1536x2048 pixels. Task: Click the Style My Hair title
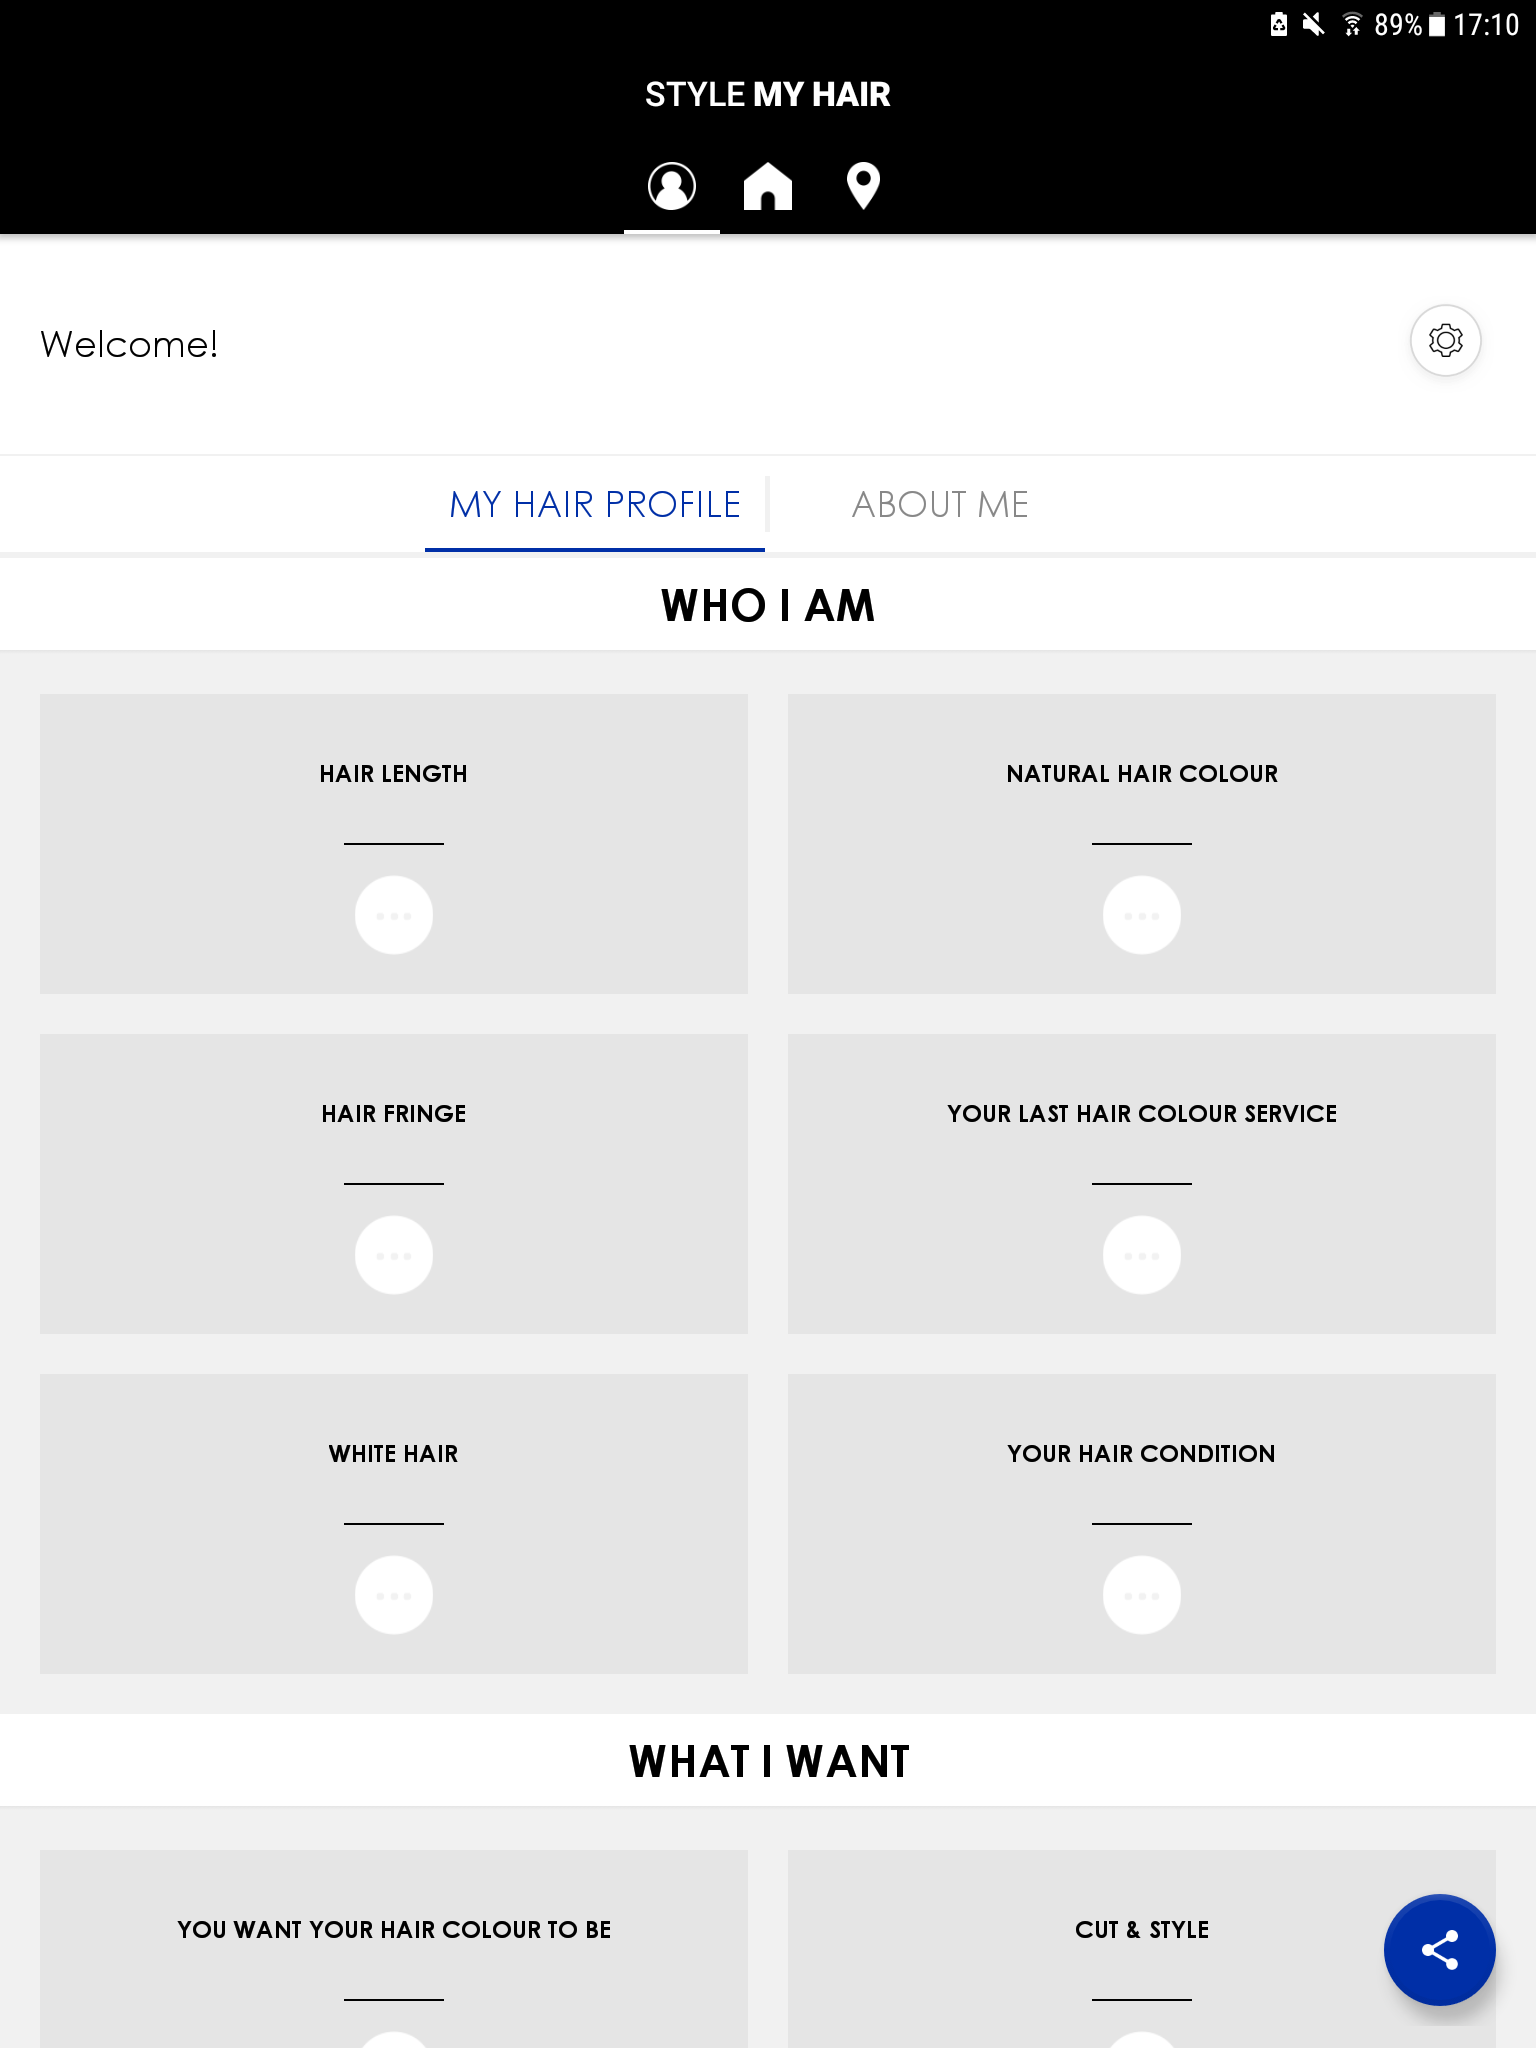pos(767,95)
